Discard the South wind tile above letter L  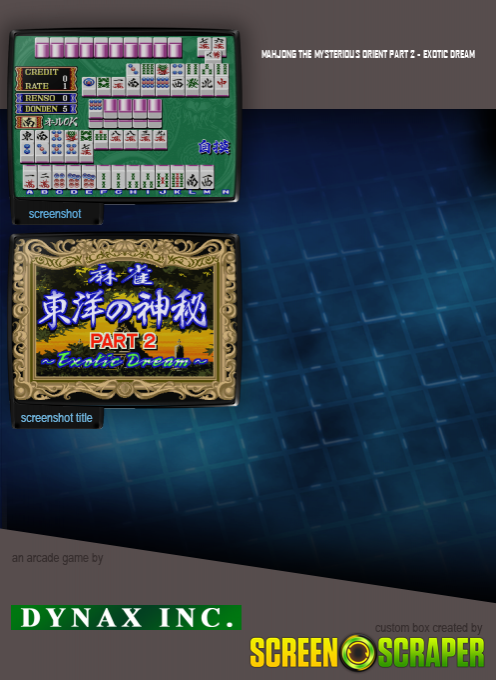pos(192,177)
